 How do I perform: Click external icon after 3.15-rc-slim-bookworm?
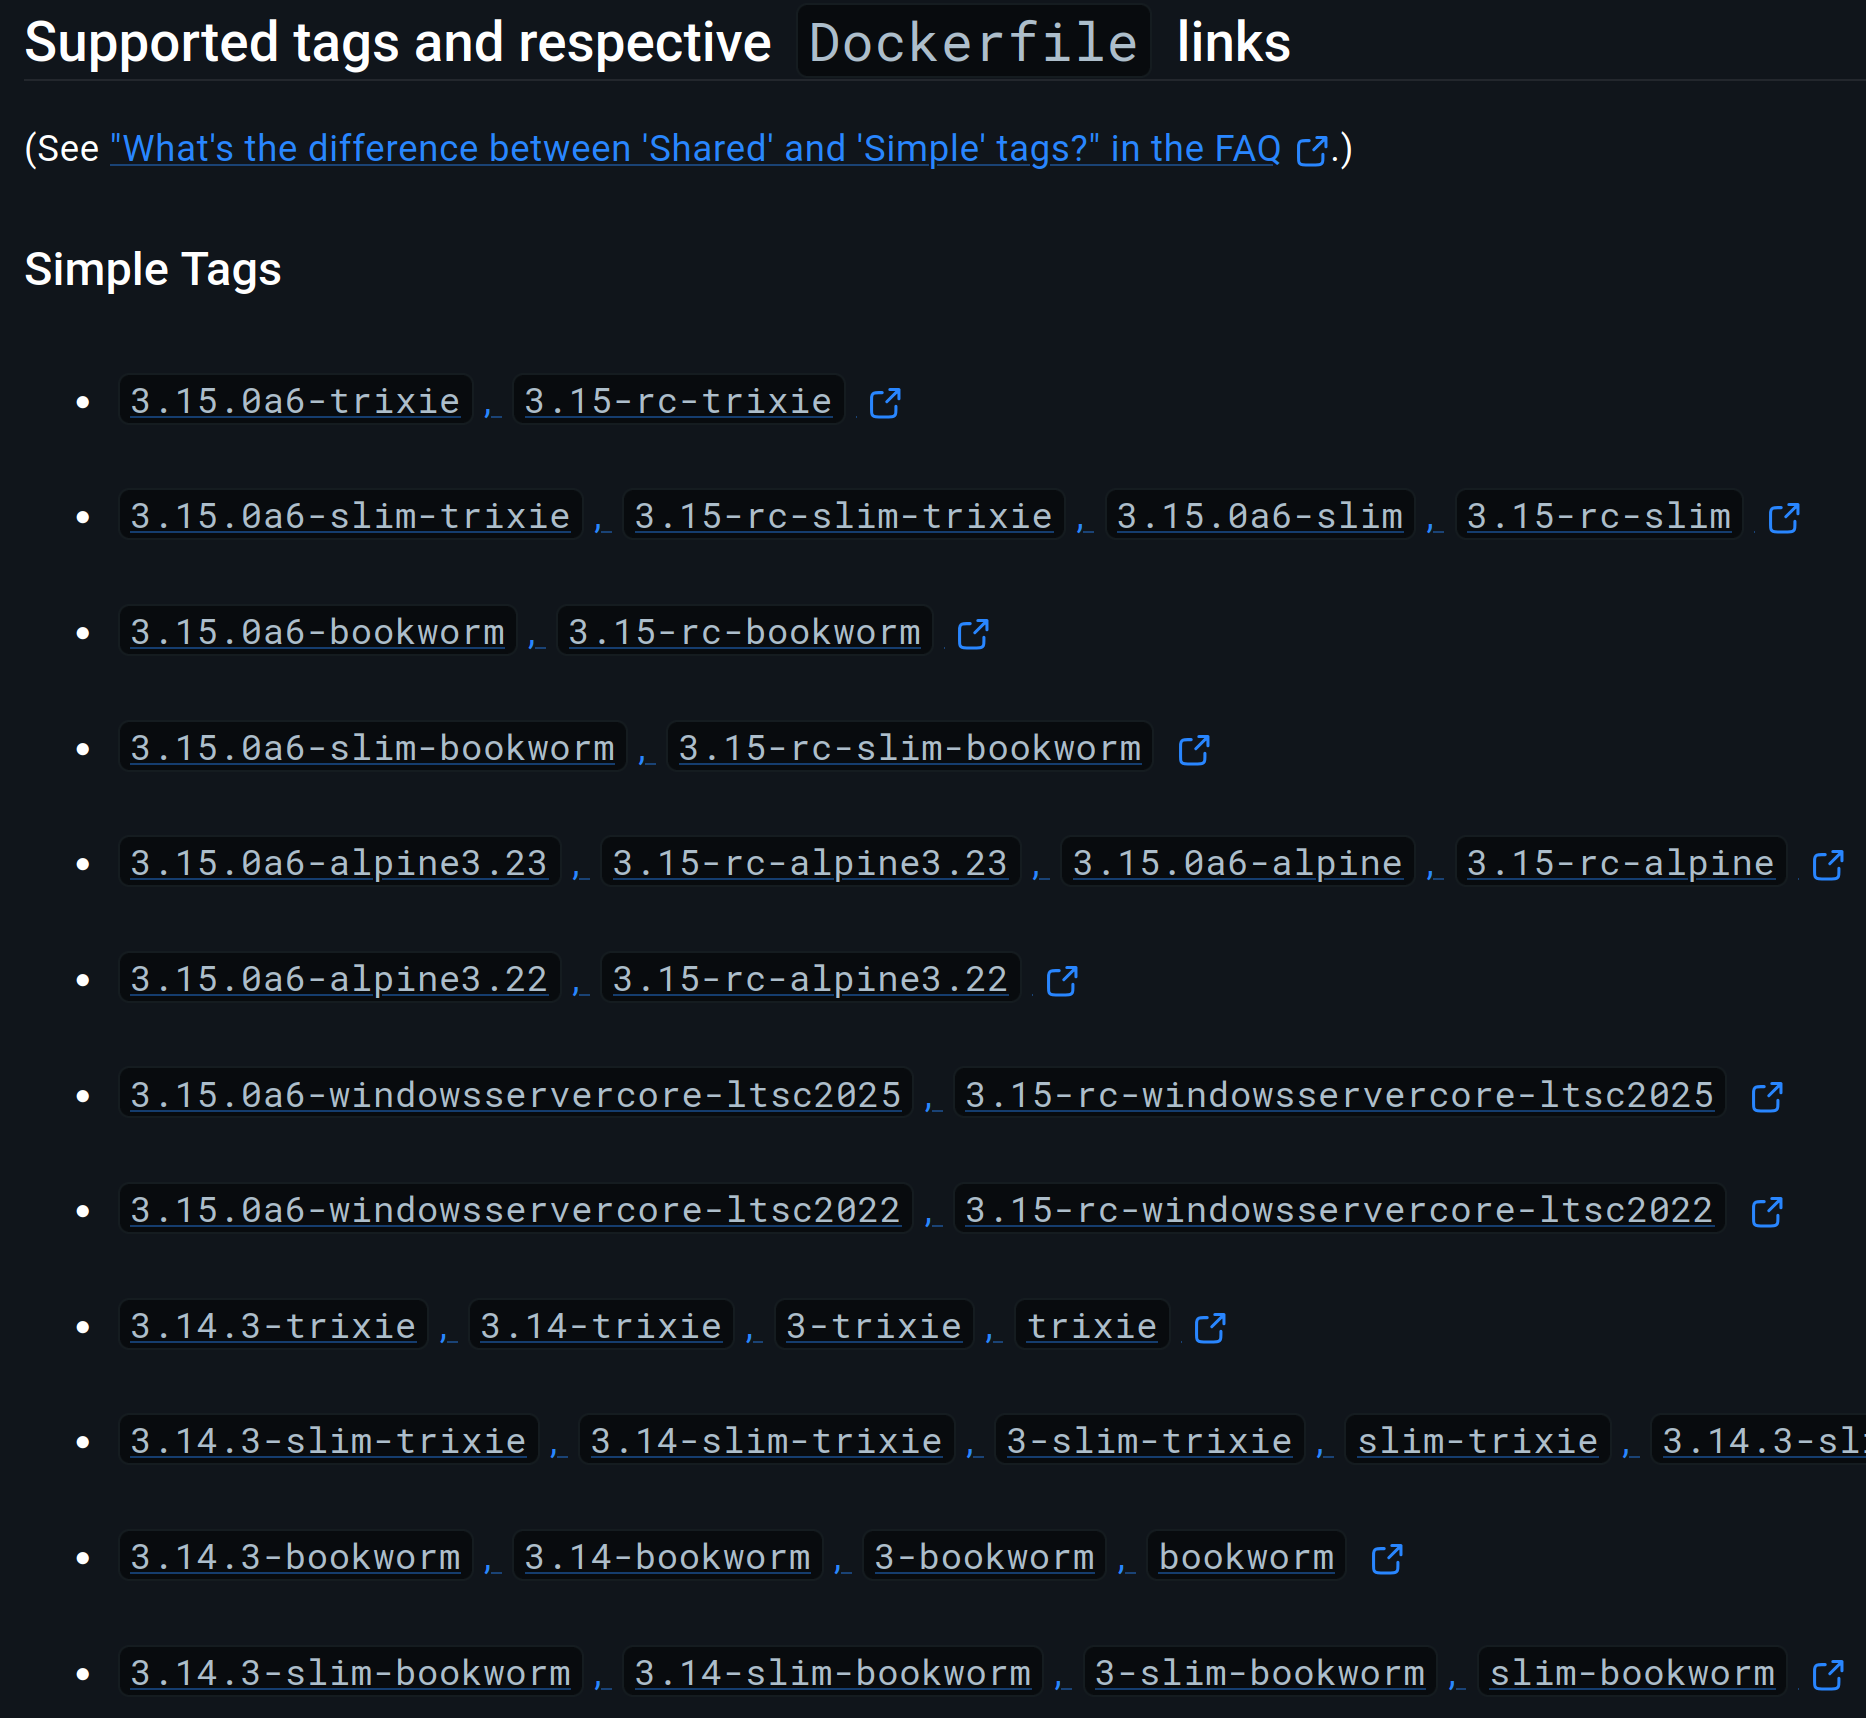1194,750
